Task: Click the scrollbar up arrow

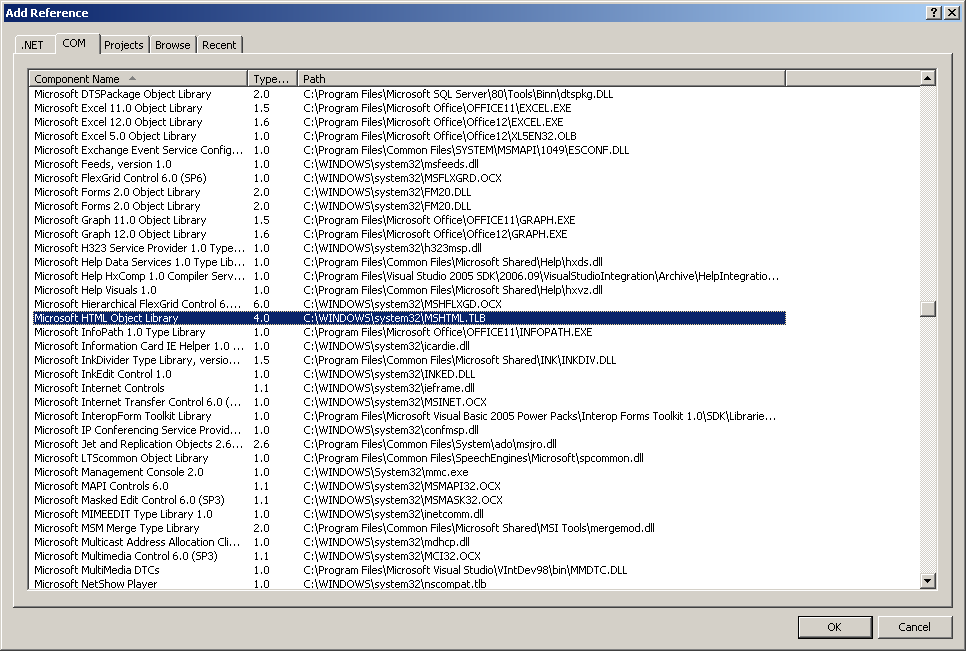Action: (928, 78)
